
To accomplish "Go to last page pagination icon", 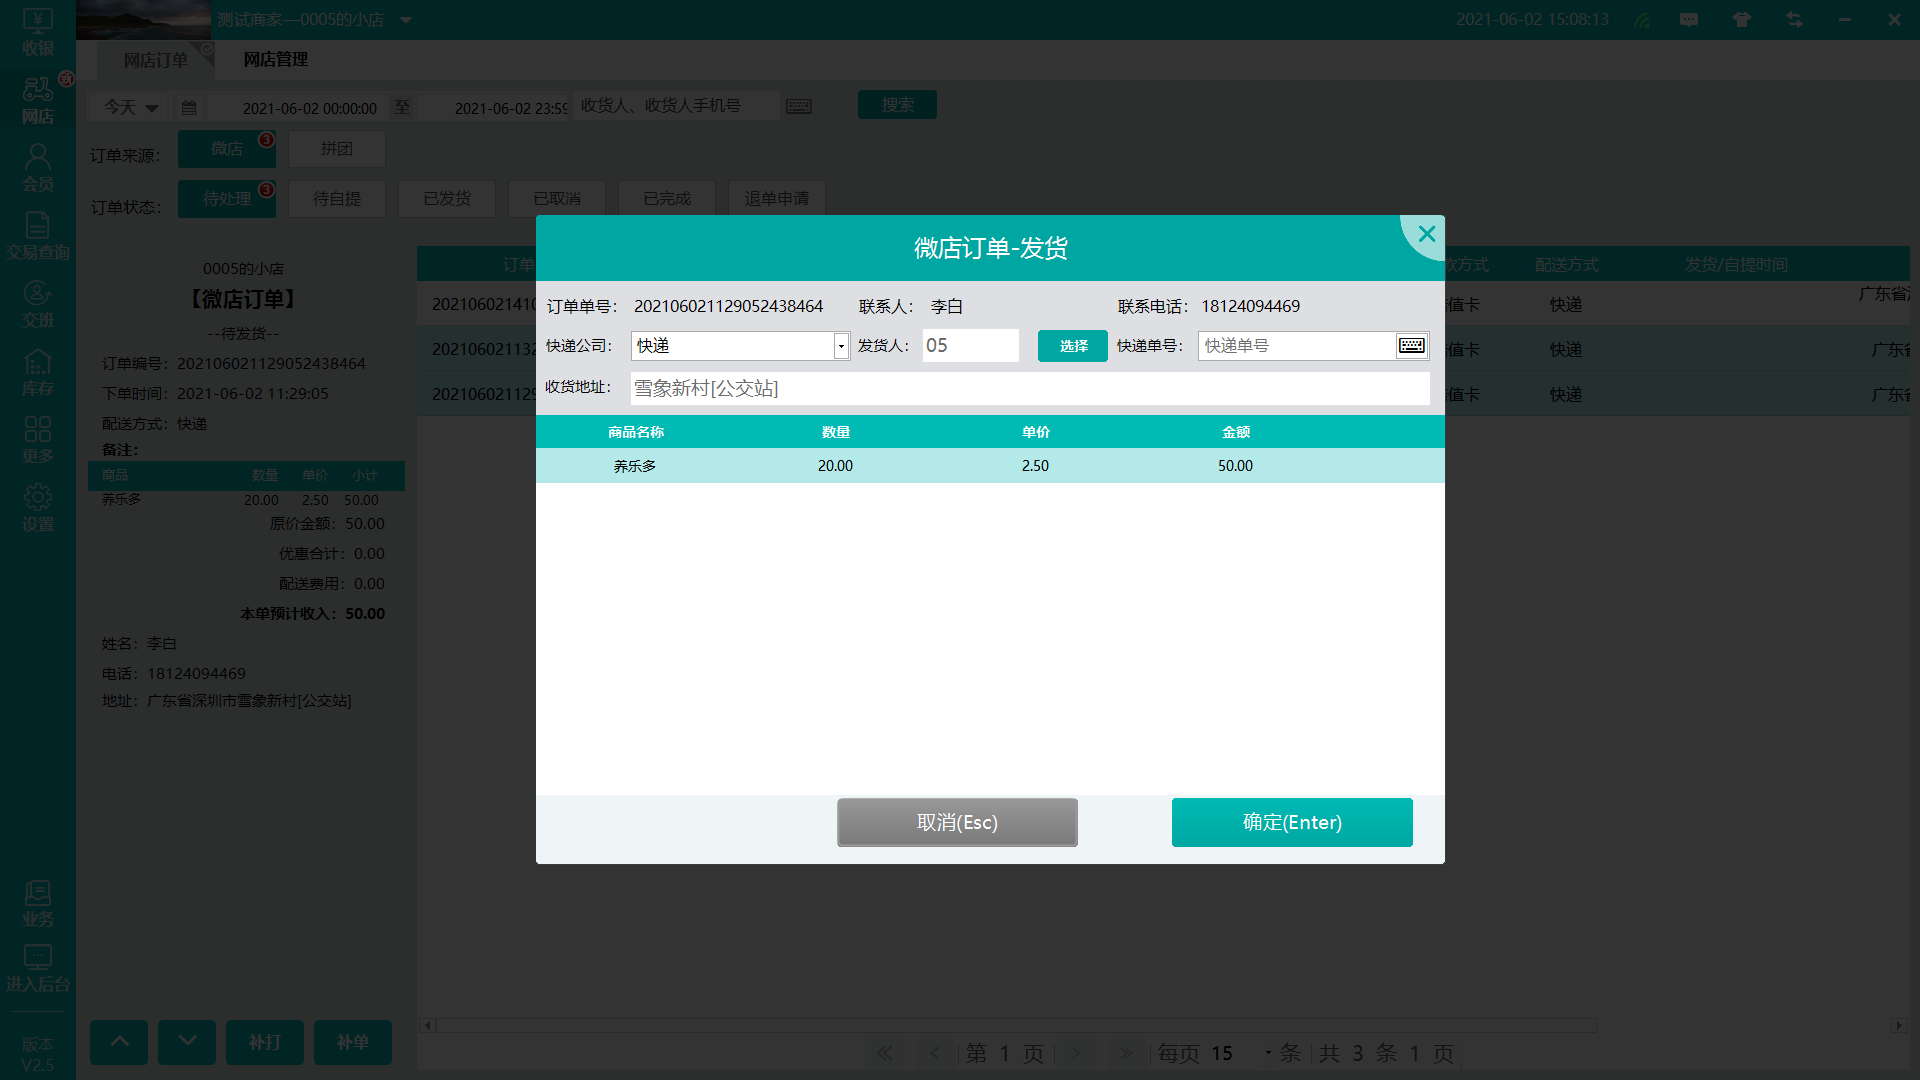I will click(x=1126, y=1053).
